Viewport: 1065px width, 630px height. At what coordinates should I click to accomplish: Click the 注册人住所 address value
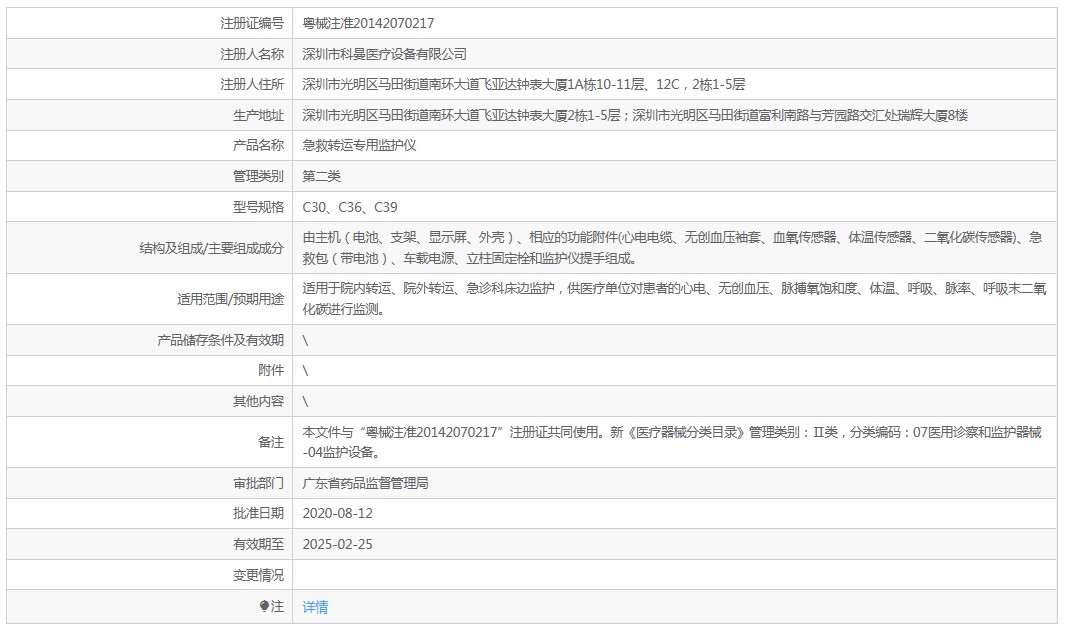coord(524,84)
